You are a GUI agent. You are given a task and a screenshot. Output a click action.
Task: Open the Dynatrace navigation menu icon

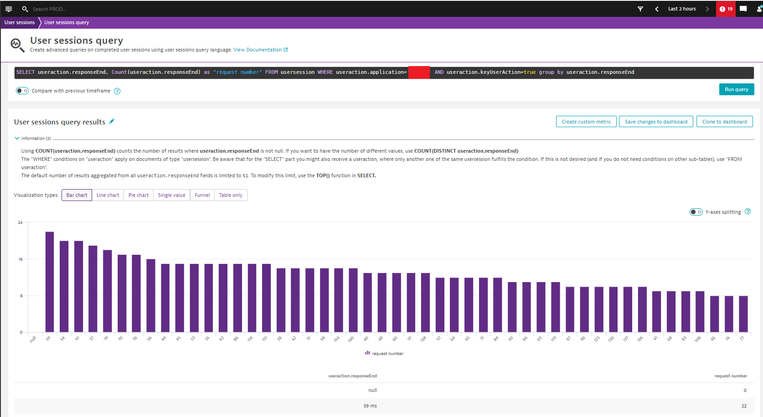click(x=8, y=8)
